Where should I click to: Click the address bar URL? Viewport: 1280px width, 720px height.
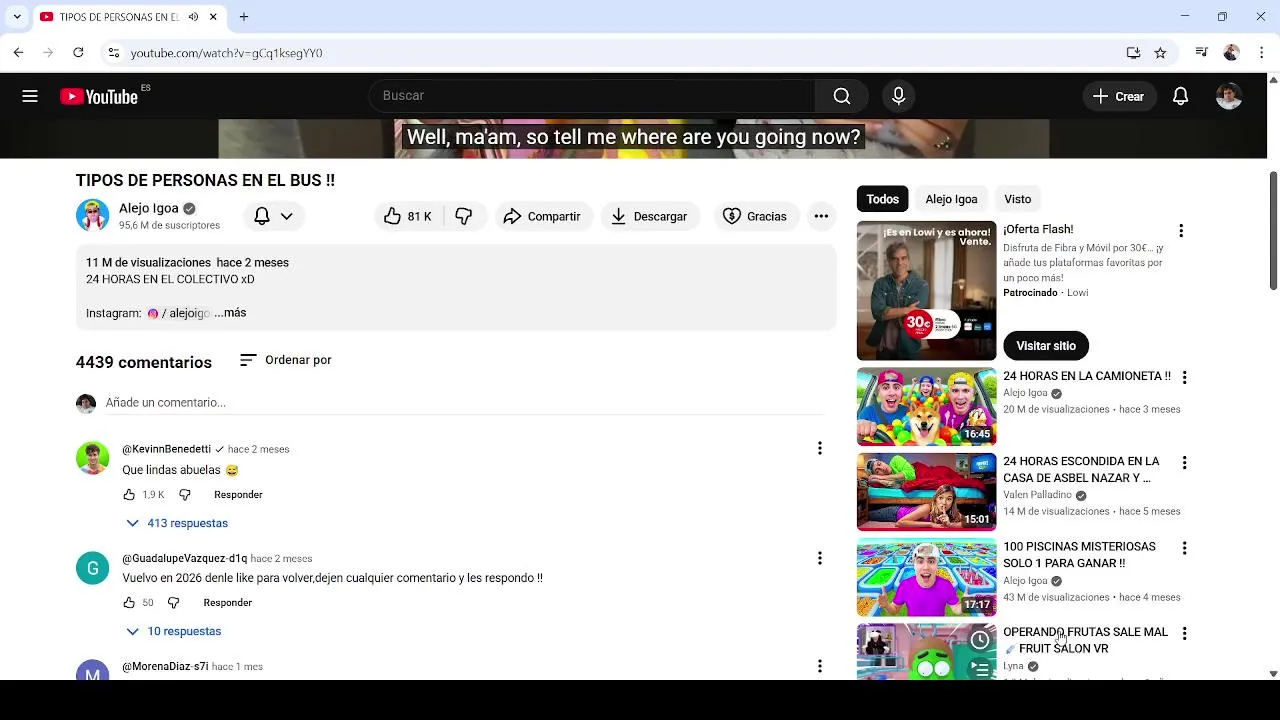tap(226, 53)
